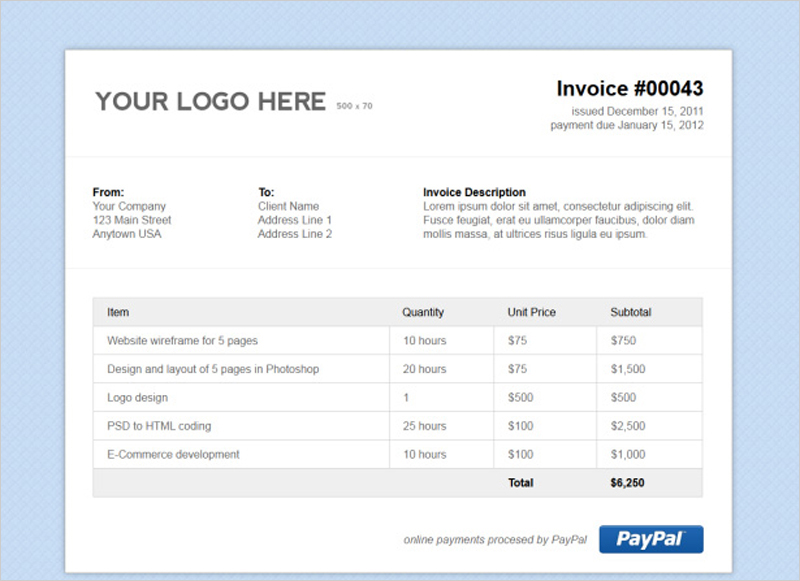Click the payment due January 15, 2012 text

(x=627, y=126)
